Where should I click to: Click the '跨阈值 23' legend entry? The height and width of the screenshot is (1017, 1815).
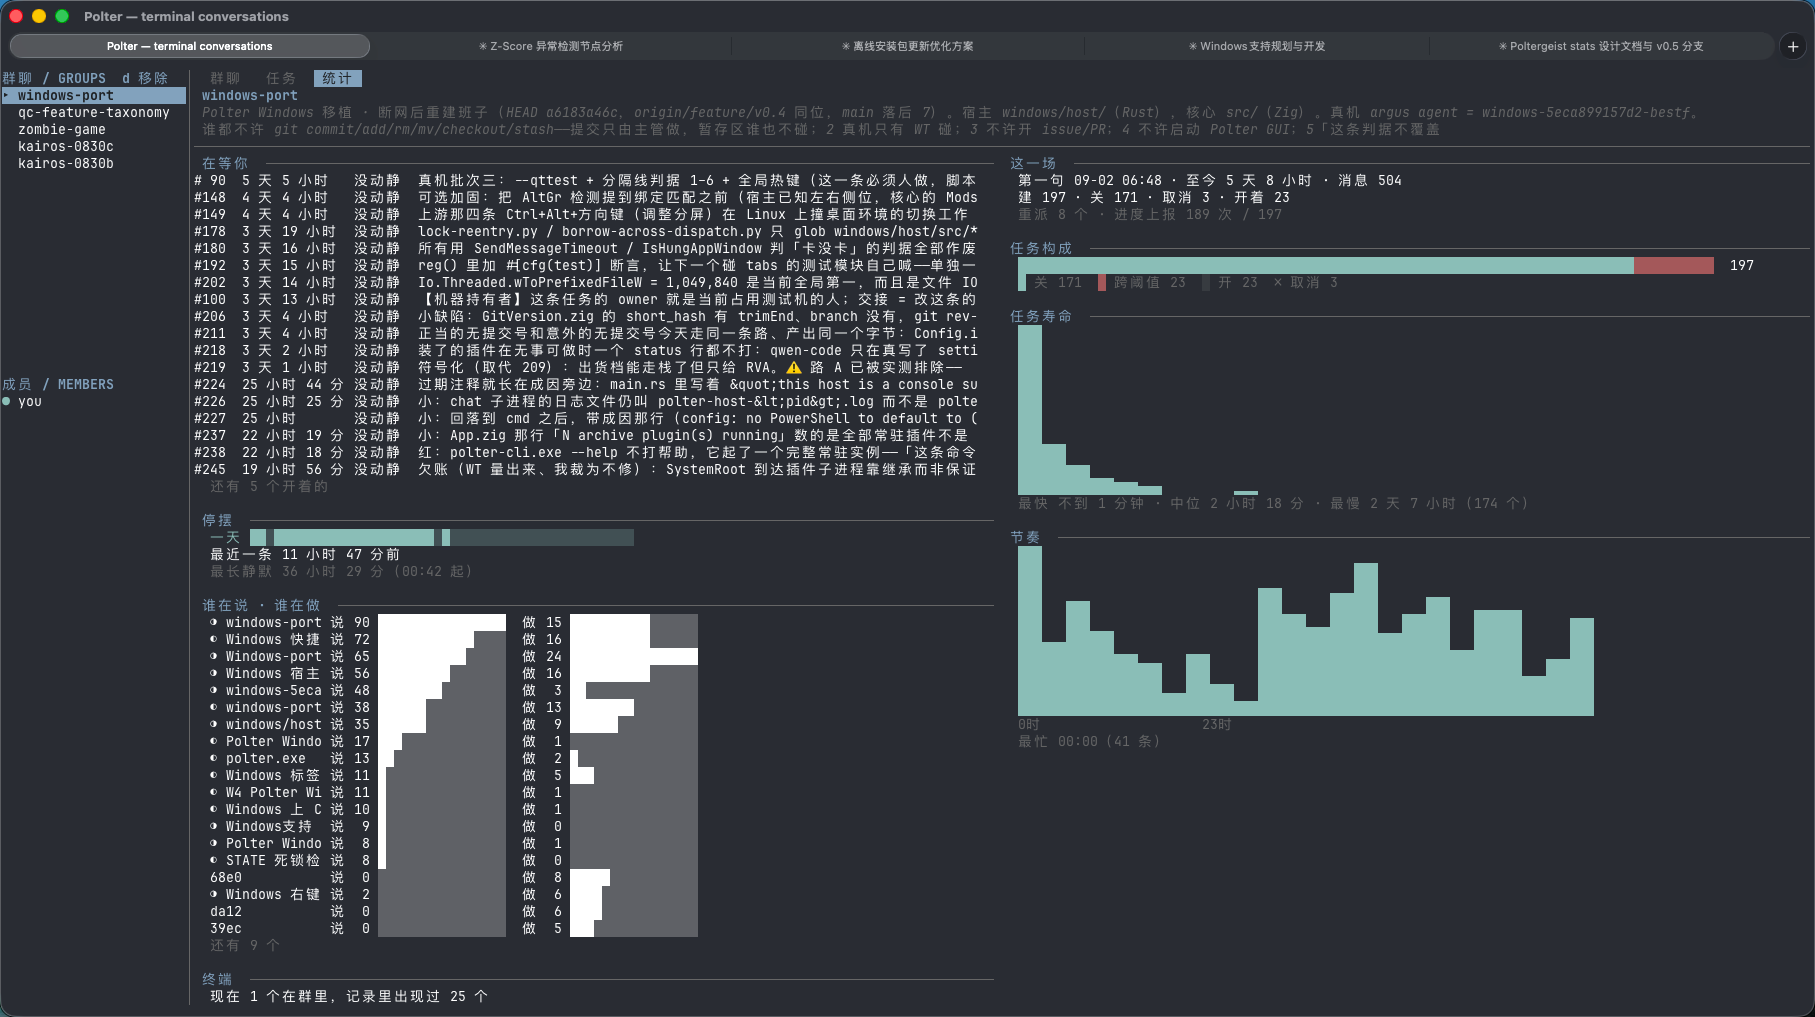(1142, 282)
